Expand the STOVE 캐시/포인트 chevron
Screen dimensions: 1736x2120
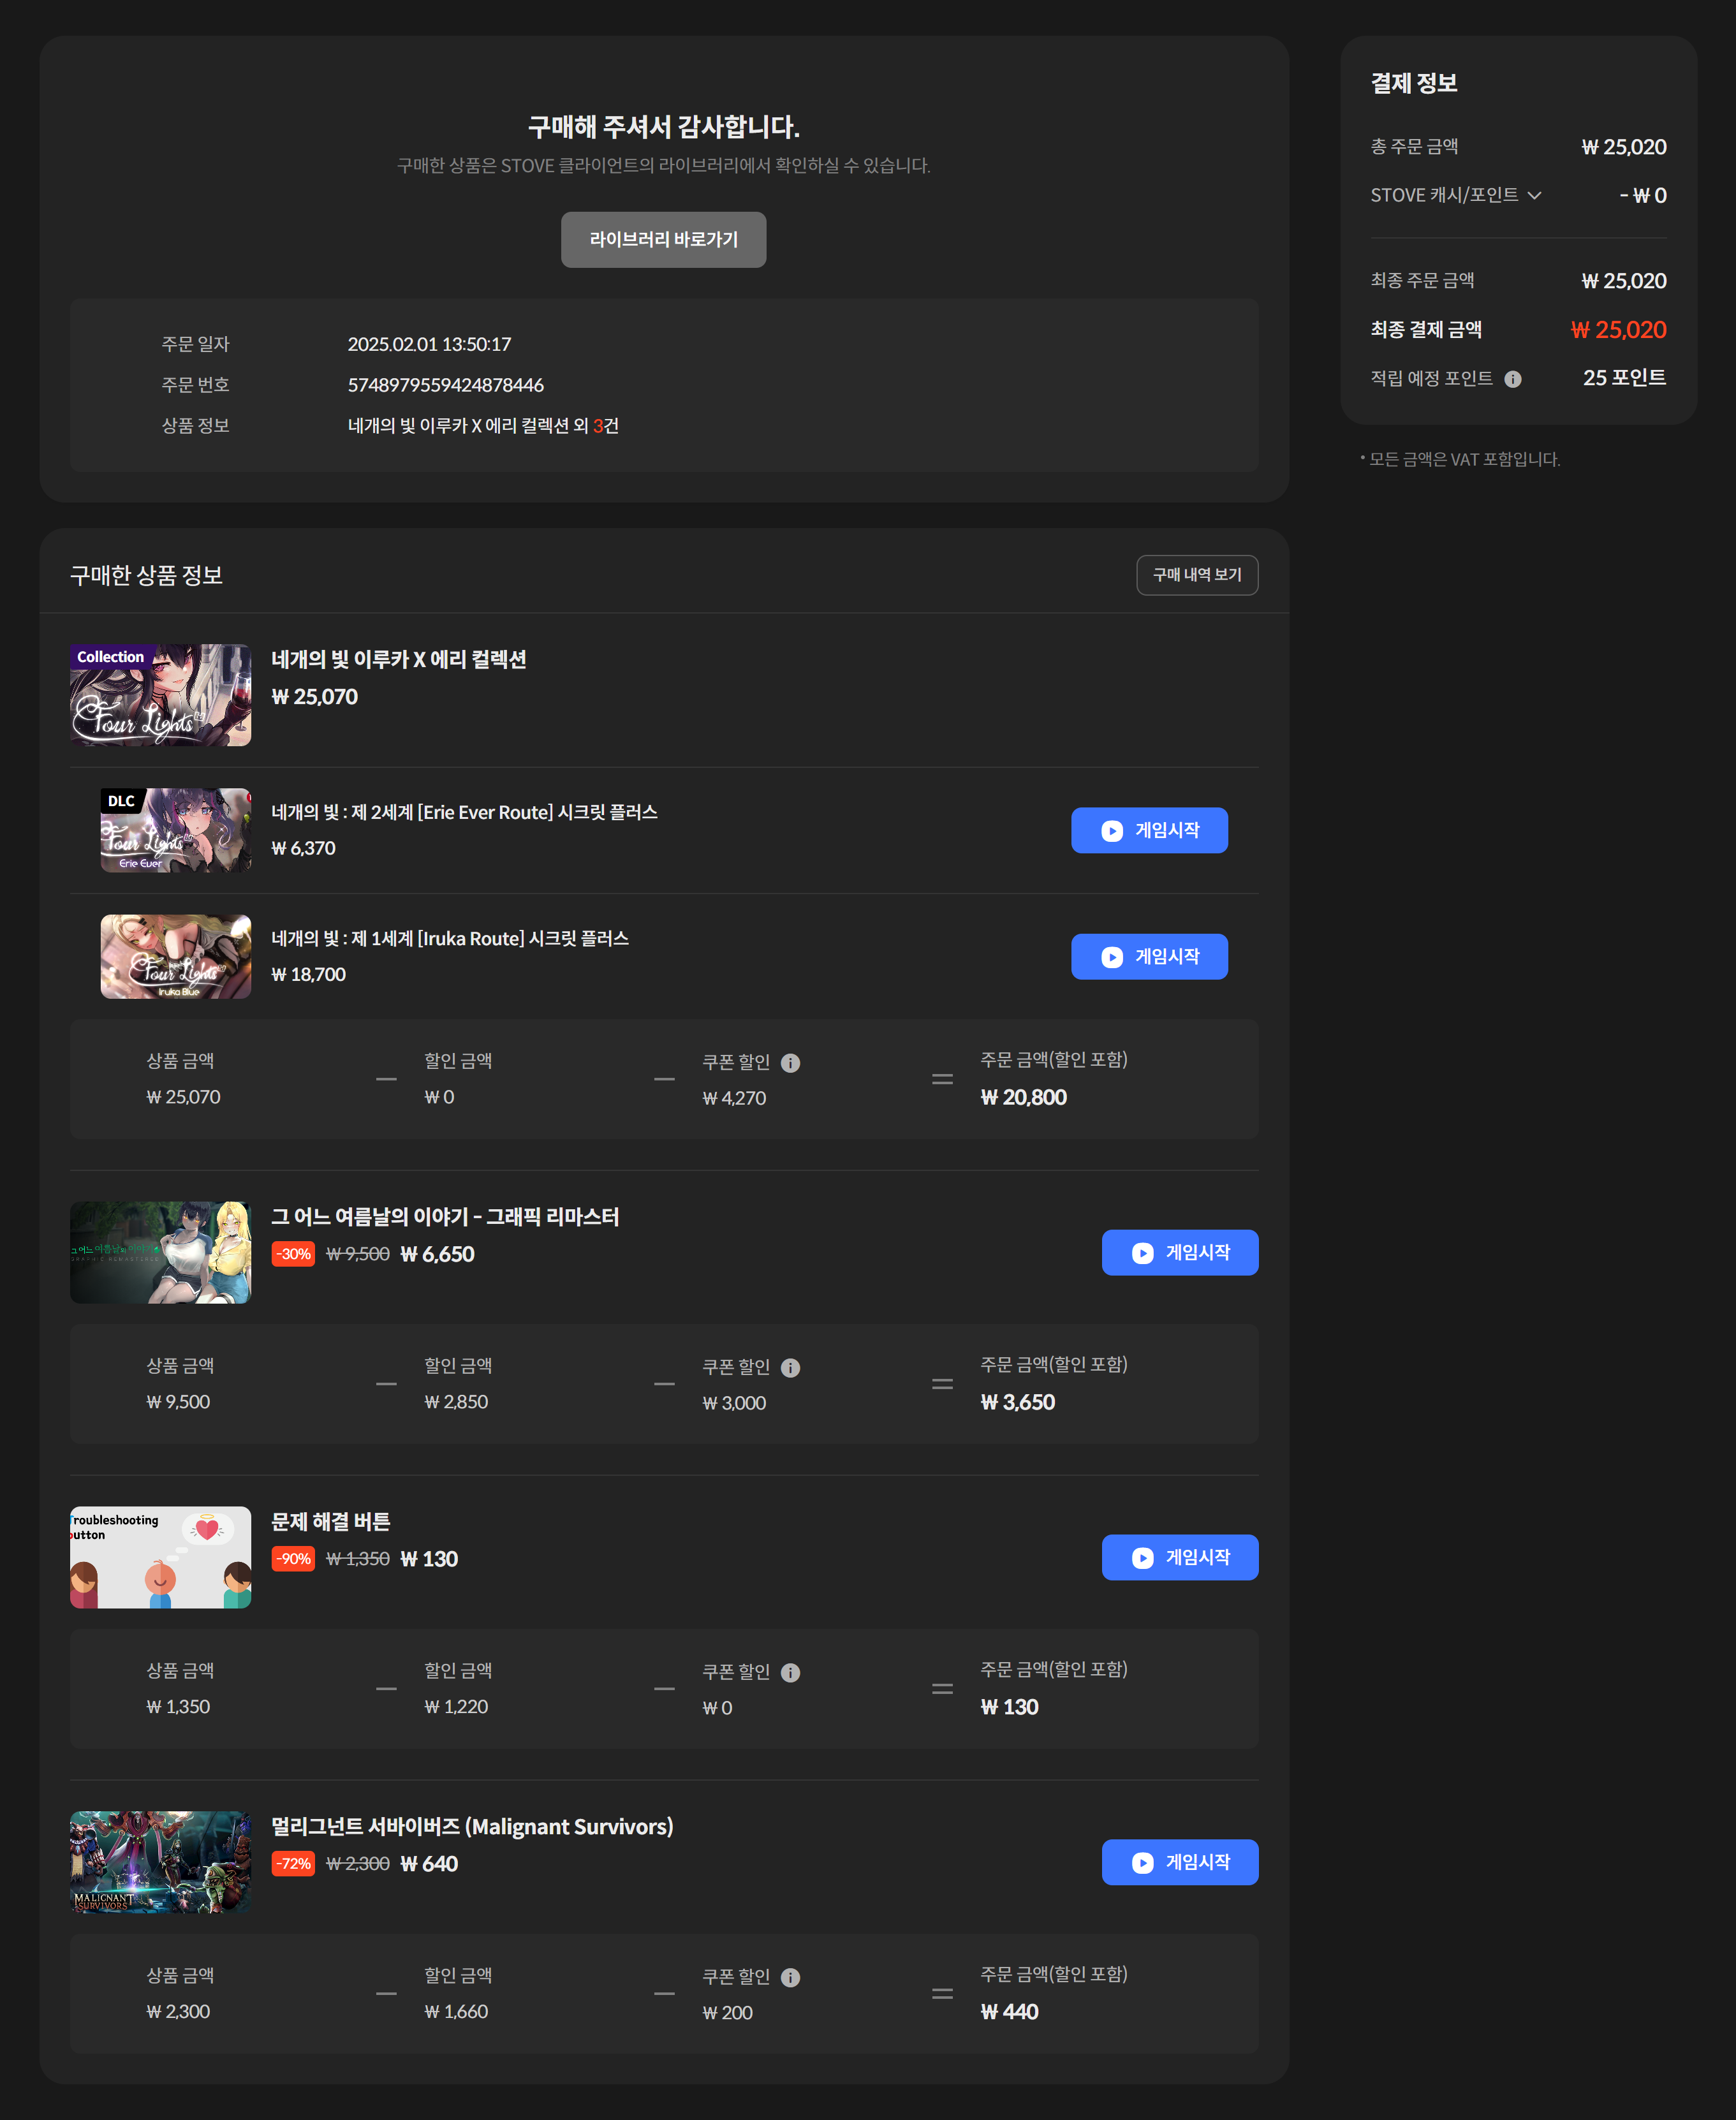click(1534, 195)
